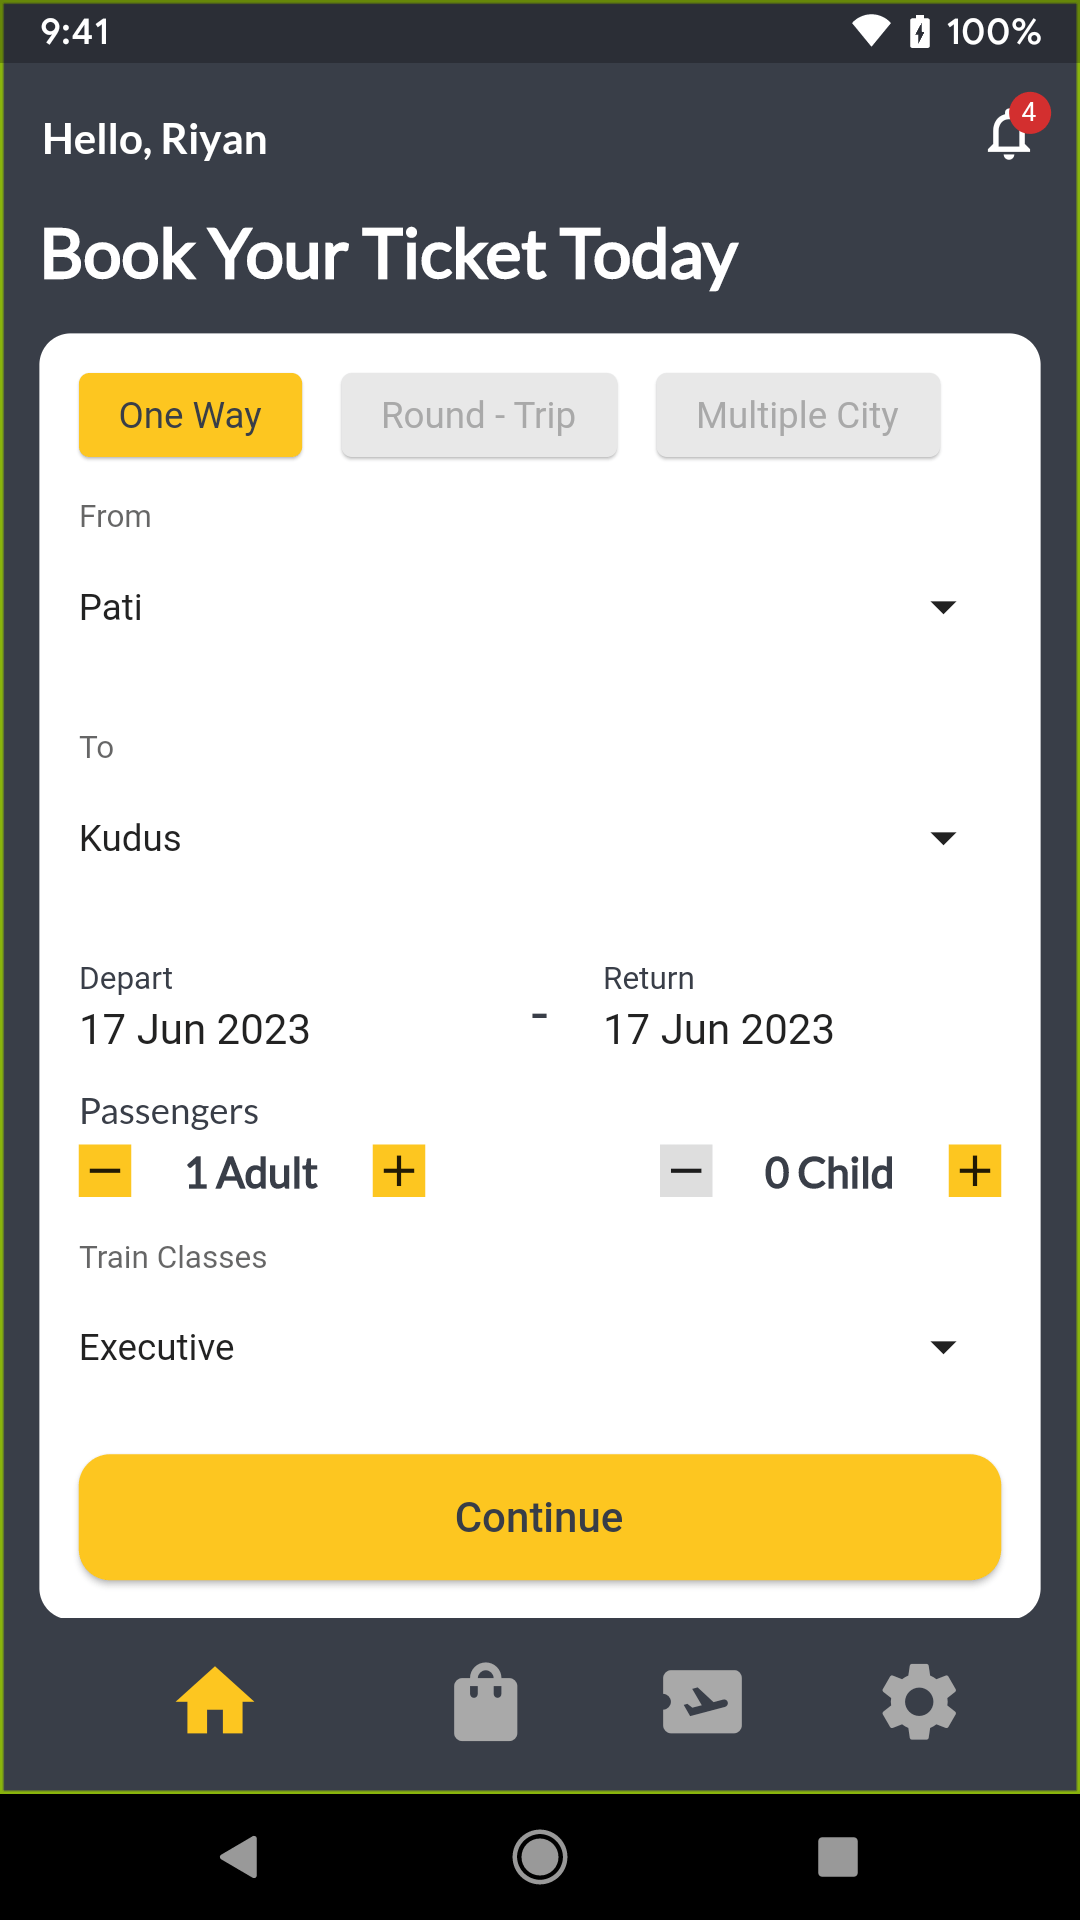Select the home icon in bottom navigation
This screenshot has height=1920, width=1080.
click(x=214, y=1700)
